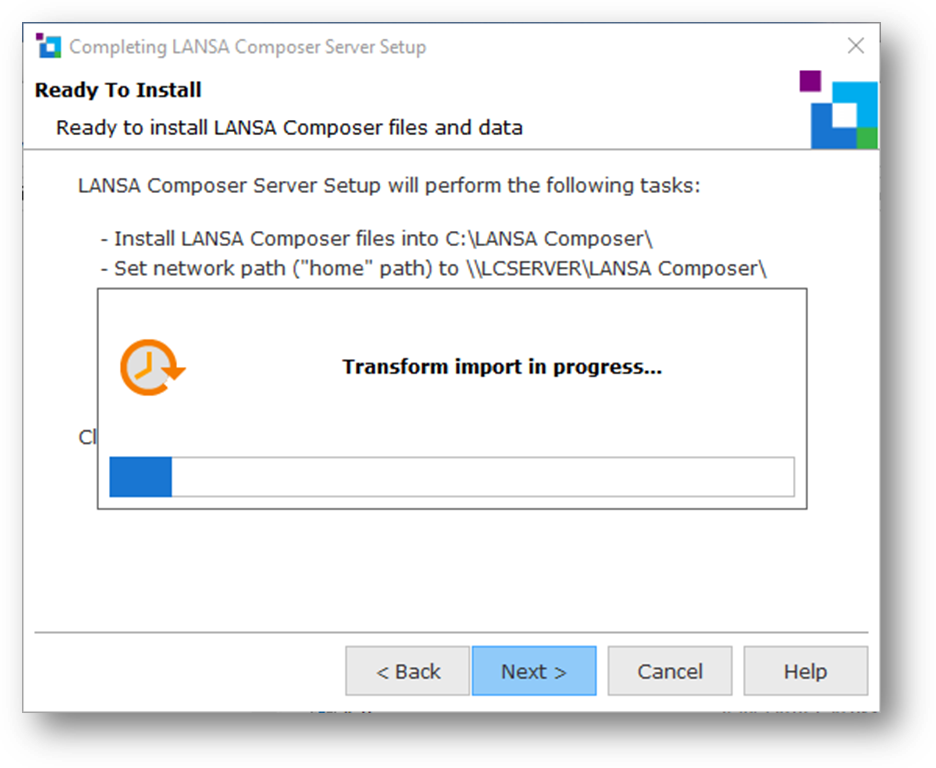Click the blue filled part of the progress bar

coord(141,477)
